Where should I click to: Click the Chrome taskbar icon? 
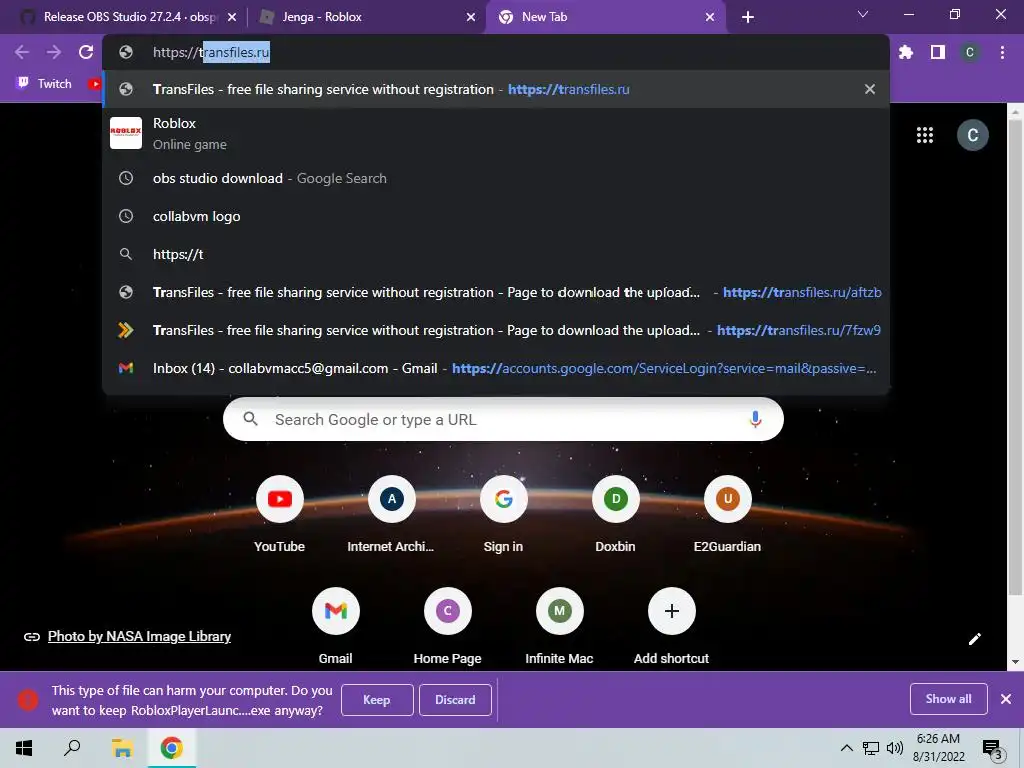tap(171, 748)
